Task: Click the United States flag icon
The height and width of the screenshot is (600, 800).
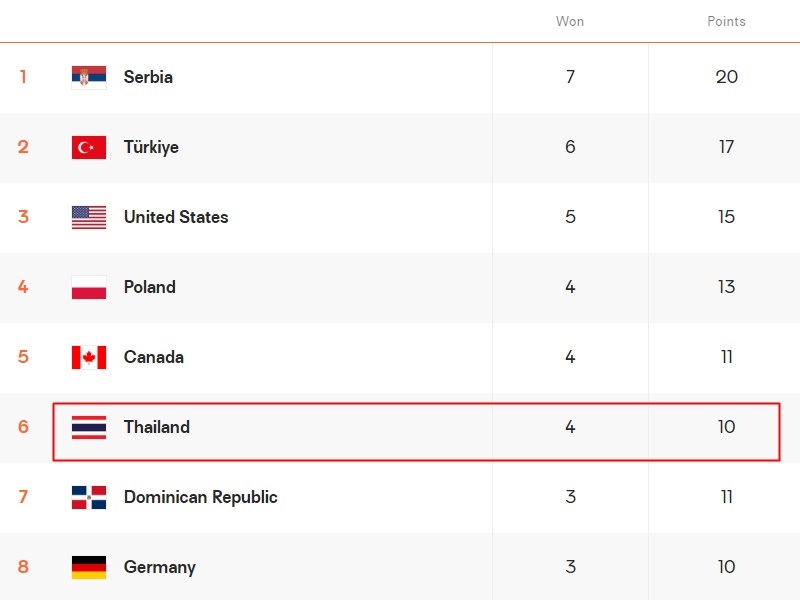Action: (x=89, y=217)
